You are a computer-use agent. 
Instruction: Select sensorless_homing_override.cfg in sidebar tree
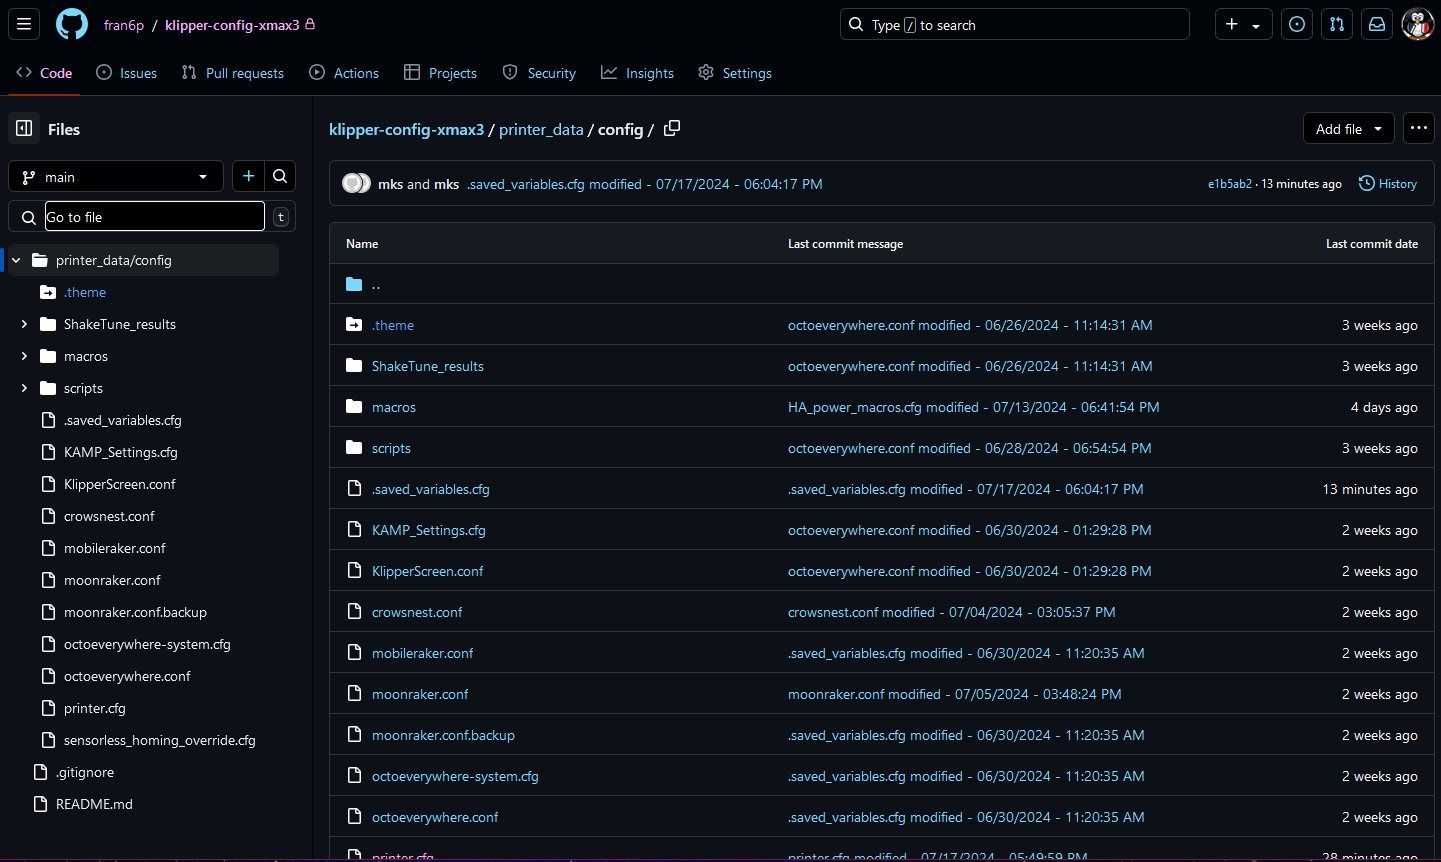[x=160, y=740]
